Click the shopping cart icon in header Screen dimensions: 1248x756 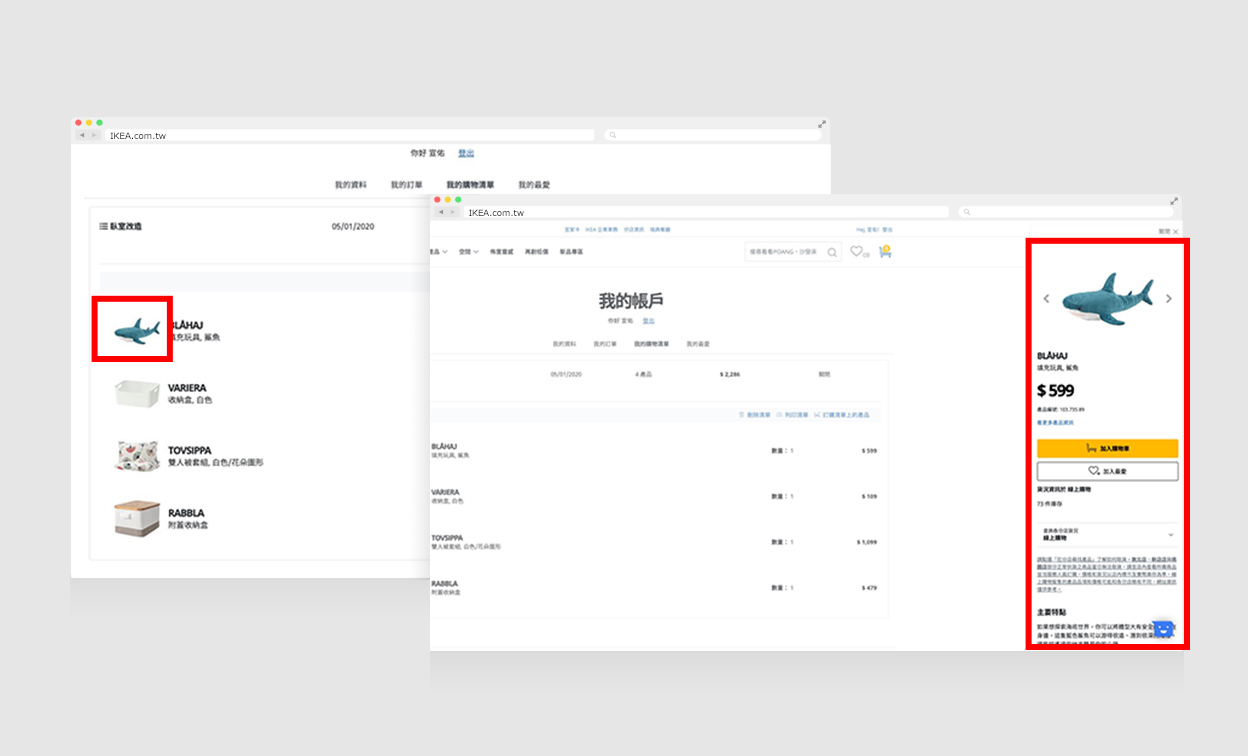point(884,252)
